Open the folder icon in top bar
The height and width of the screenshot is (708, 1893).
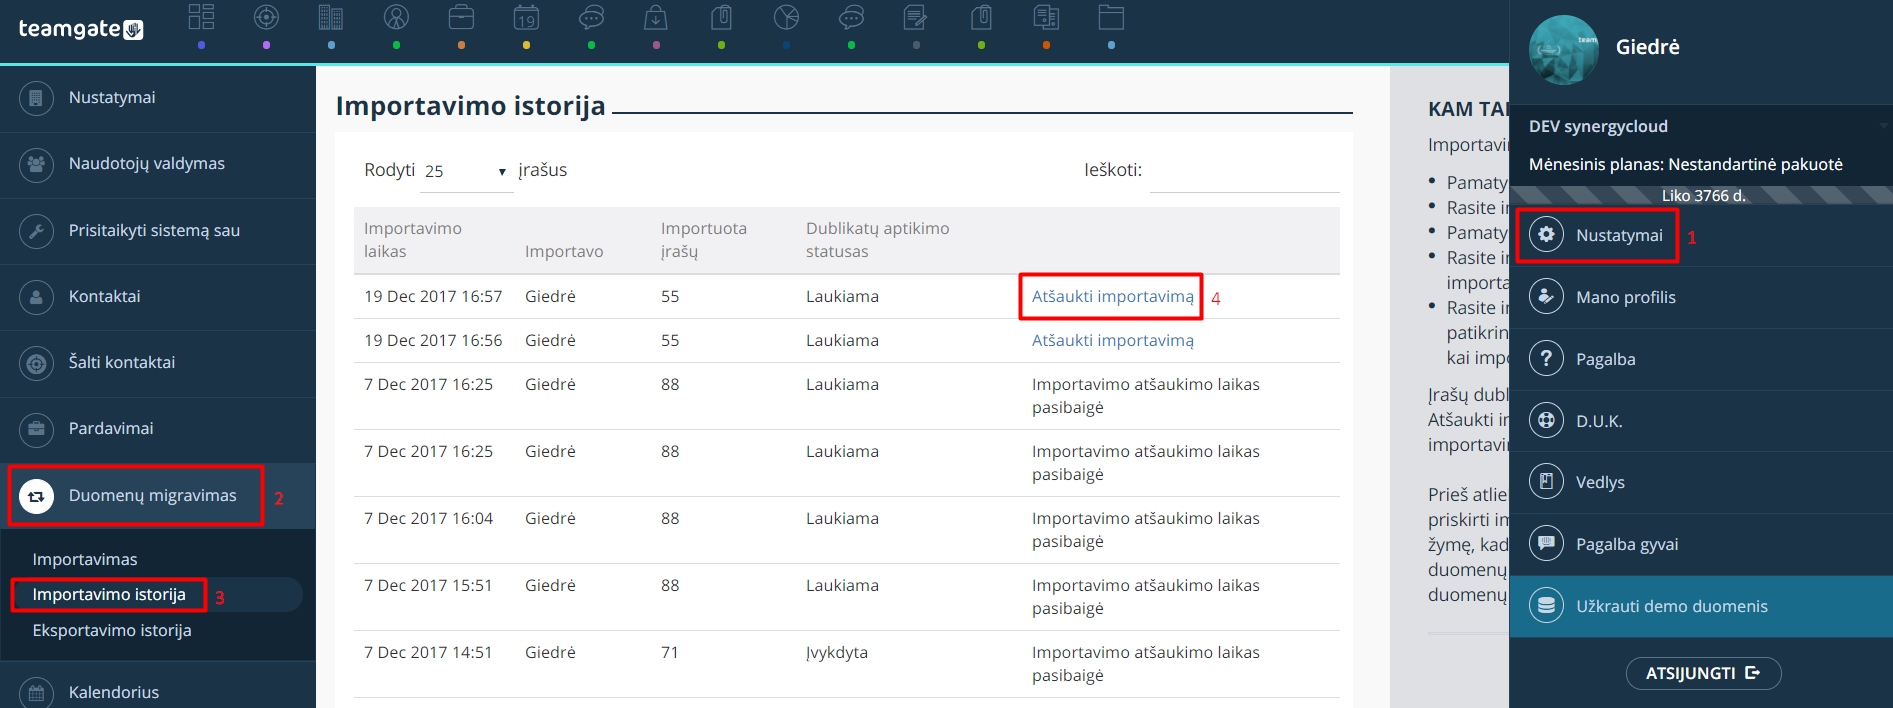(x=1111, y=17)
